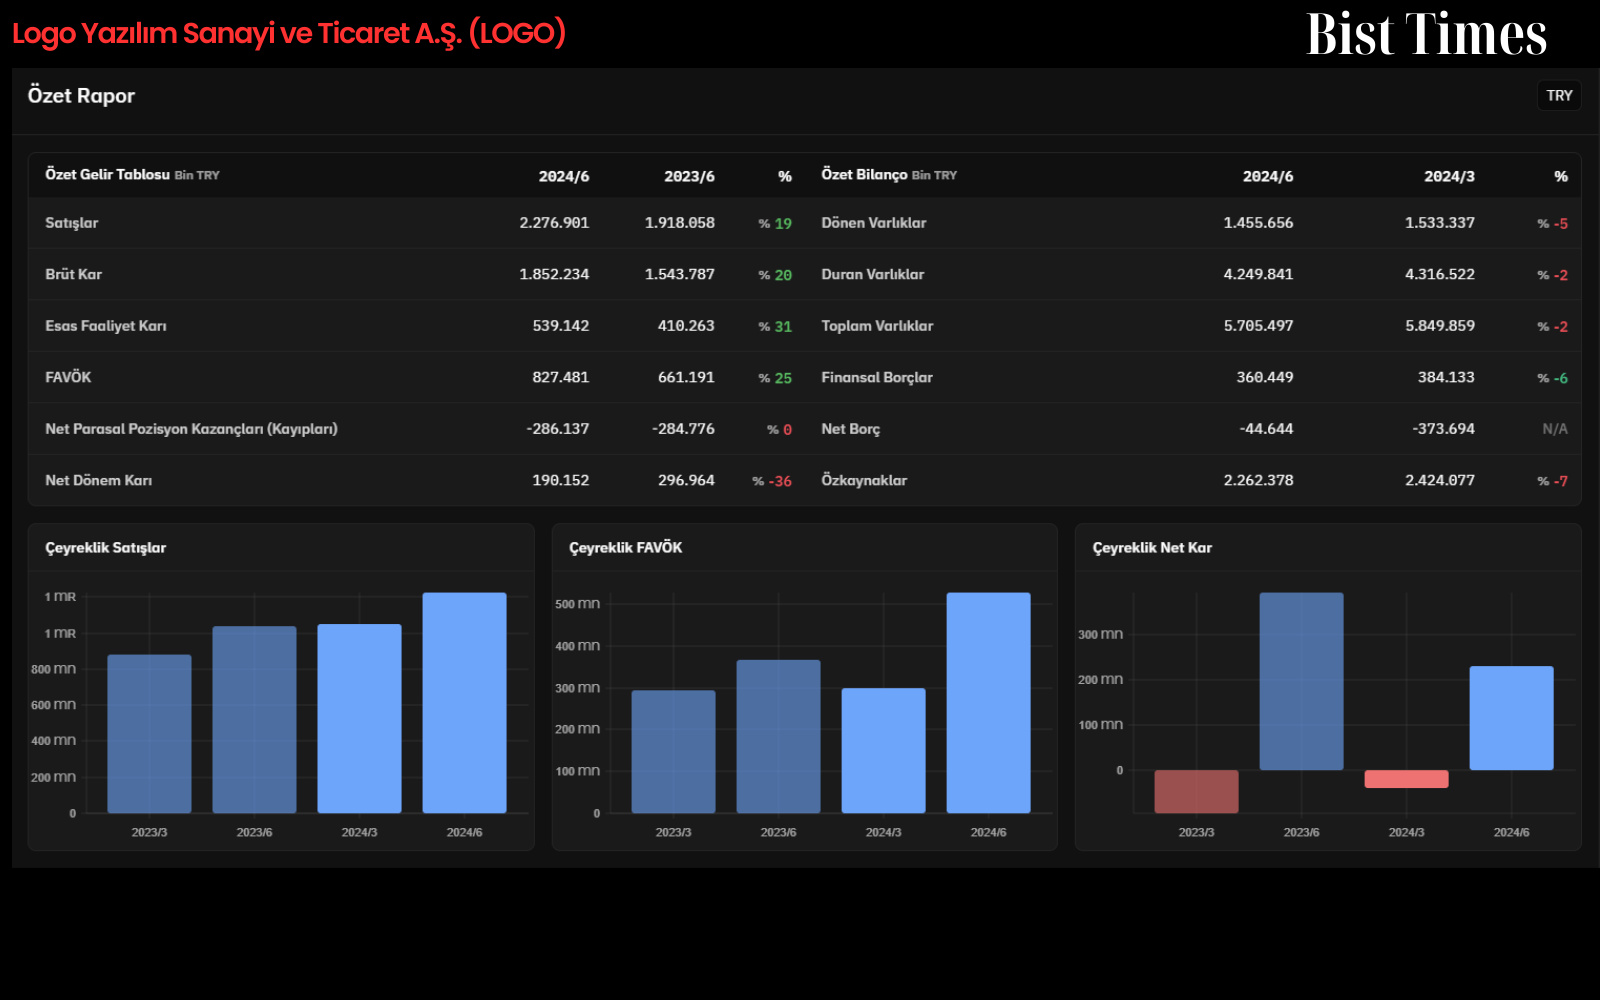The width and height of the screenshot is (1600, 1000).
Task: Select the Finansal Borçlar label
Action: (x=877, y=377)
